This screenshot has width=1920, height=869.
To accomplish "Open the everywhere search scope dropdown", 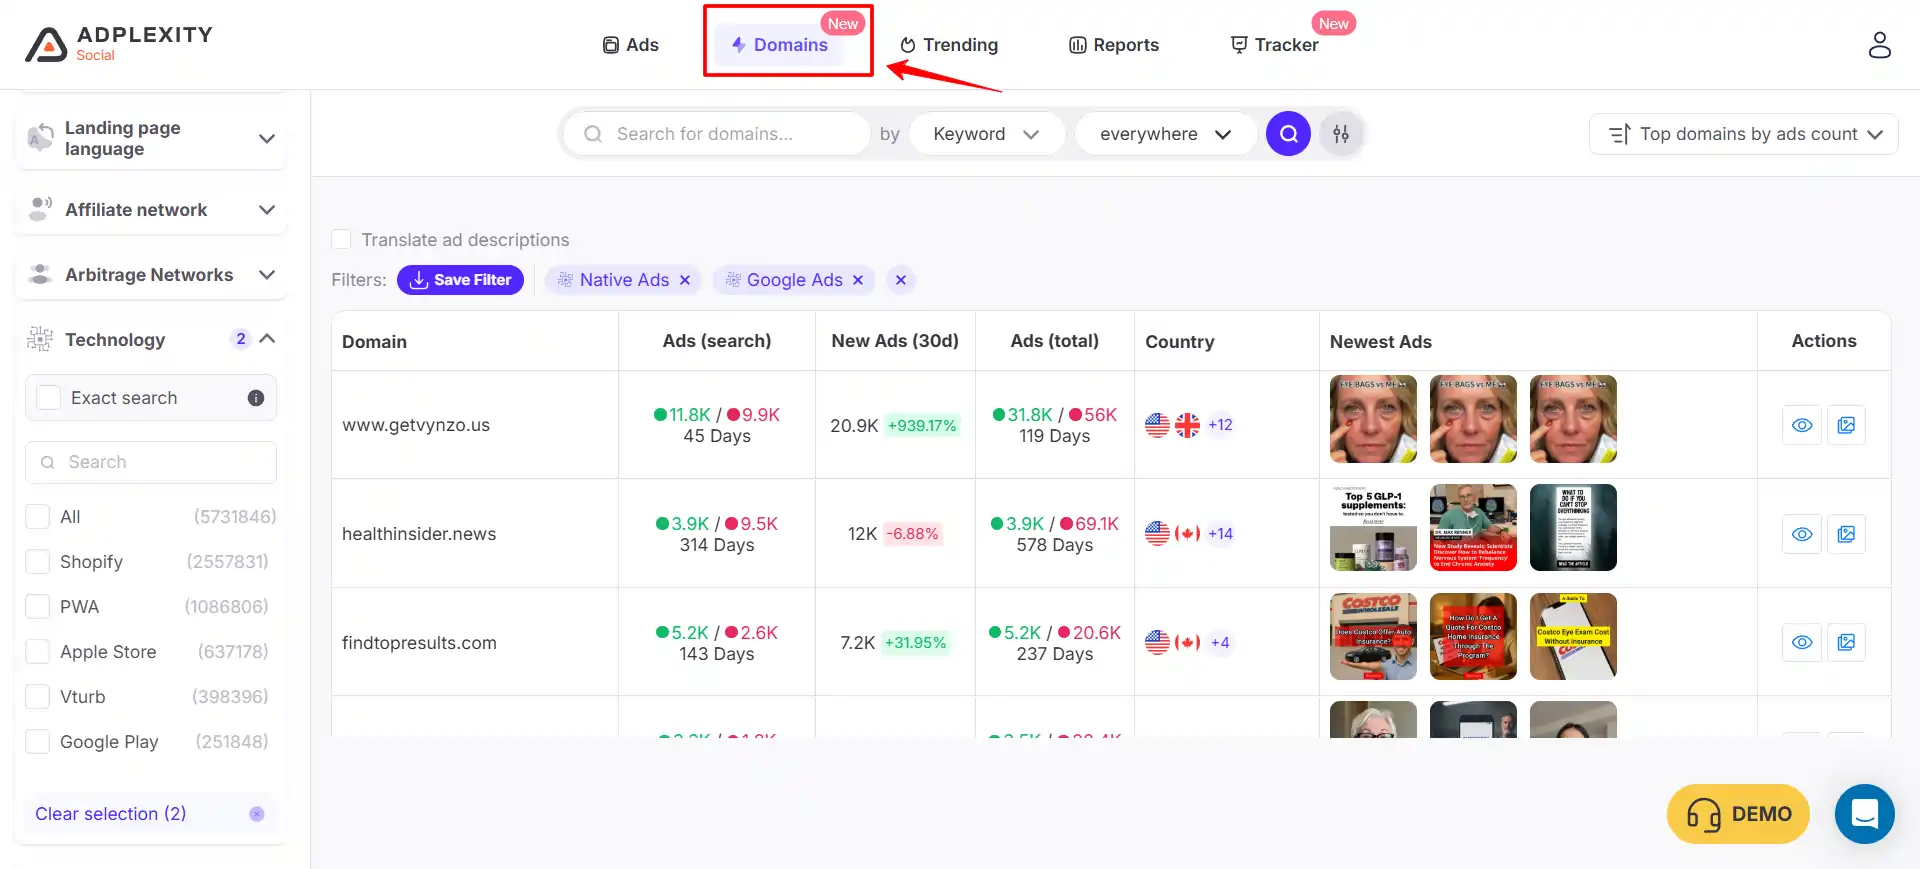I will click(x=1165, y=134).
